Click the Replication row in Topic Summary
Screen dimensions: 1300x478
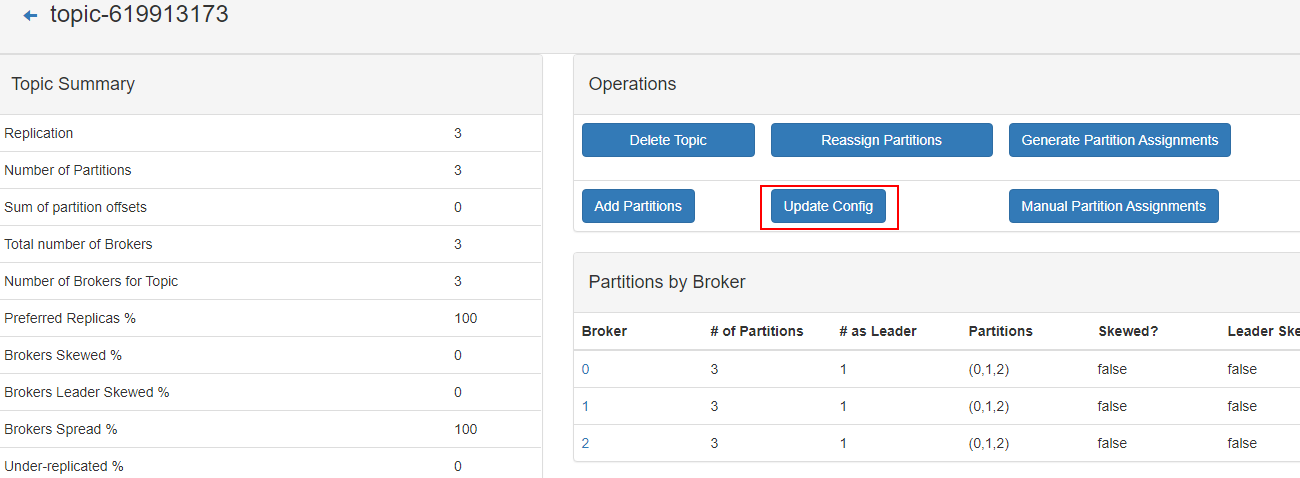39,133
